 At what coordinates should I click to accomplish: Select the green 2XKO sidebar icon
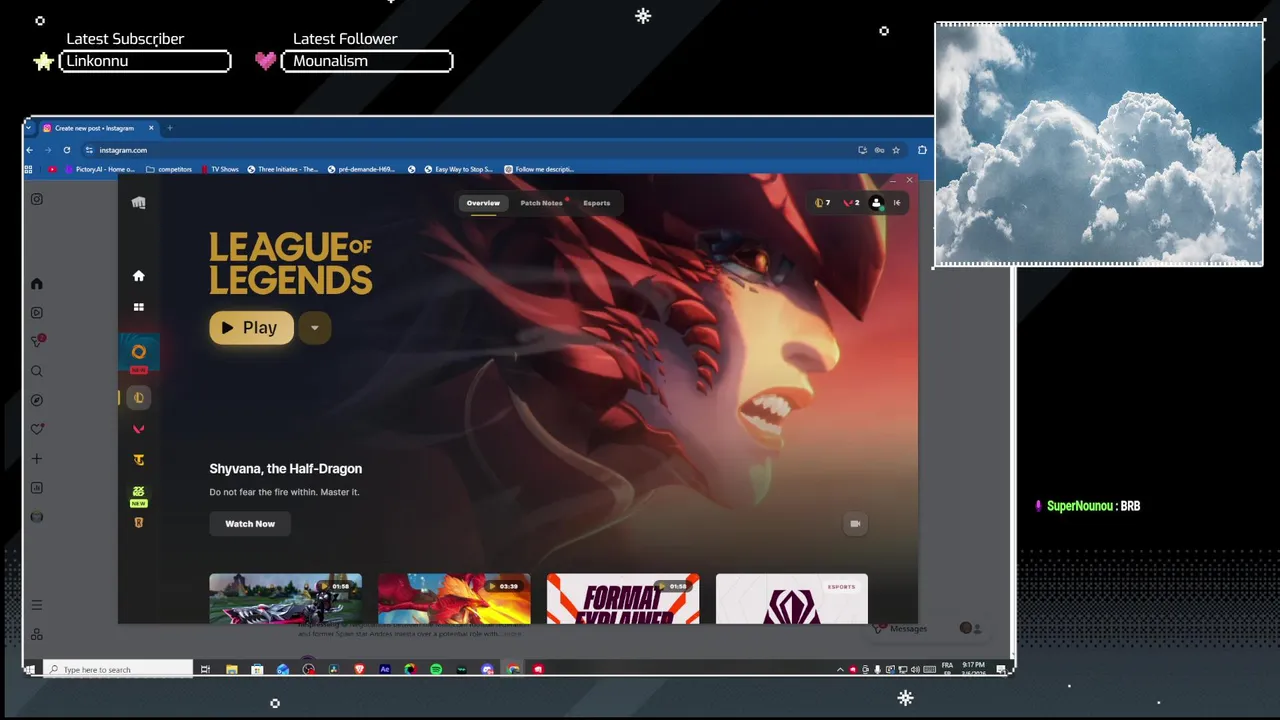(139, 492)
